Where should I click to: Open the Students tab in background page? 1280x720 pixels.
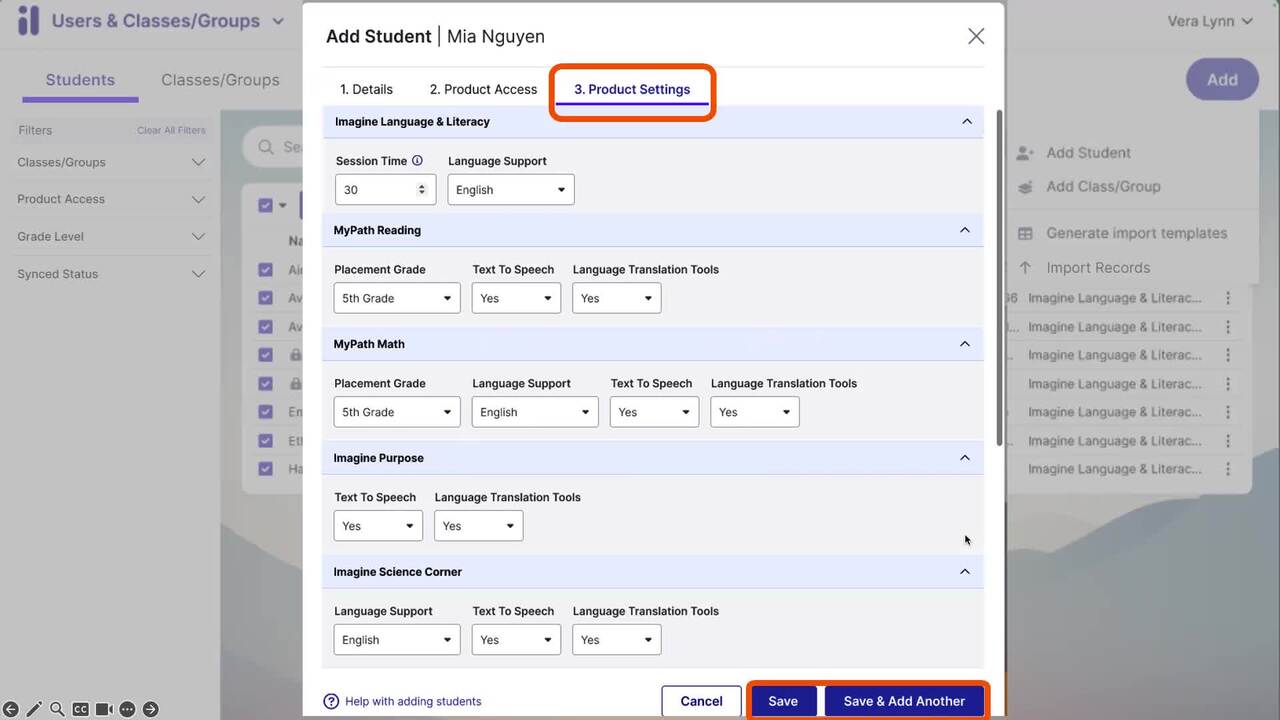(x=80, y=80)
